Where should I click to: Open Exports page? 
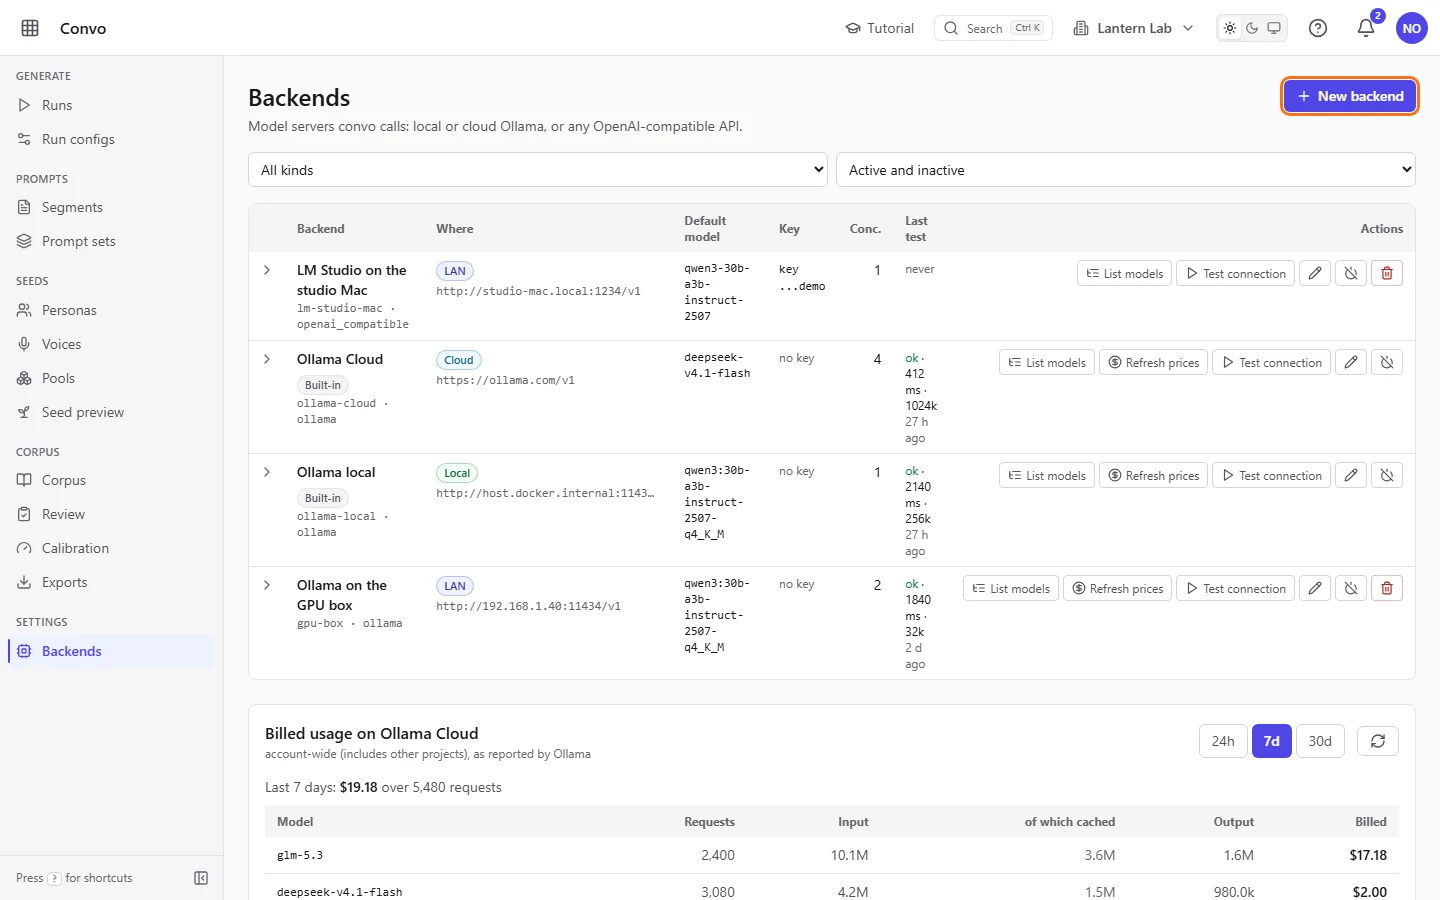pyautogui.click(x=111, y=582)
